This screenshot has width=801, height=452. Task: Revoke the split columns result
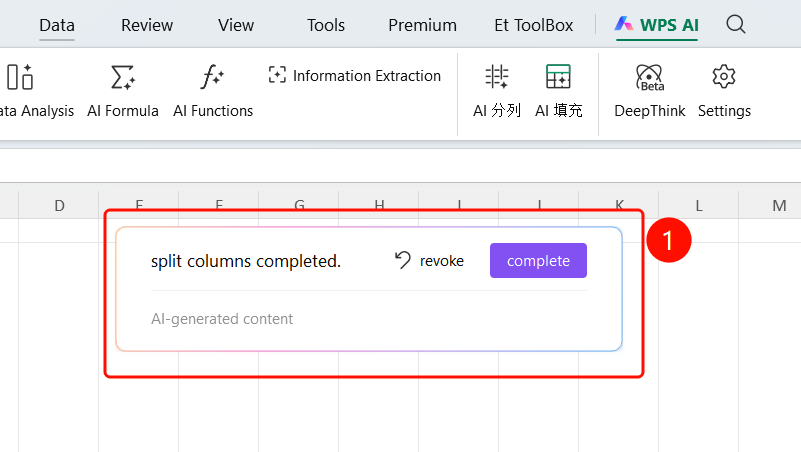pos(429,260)
